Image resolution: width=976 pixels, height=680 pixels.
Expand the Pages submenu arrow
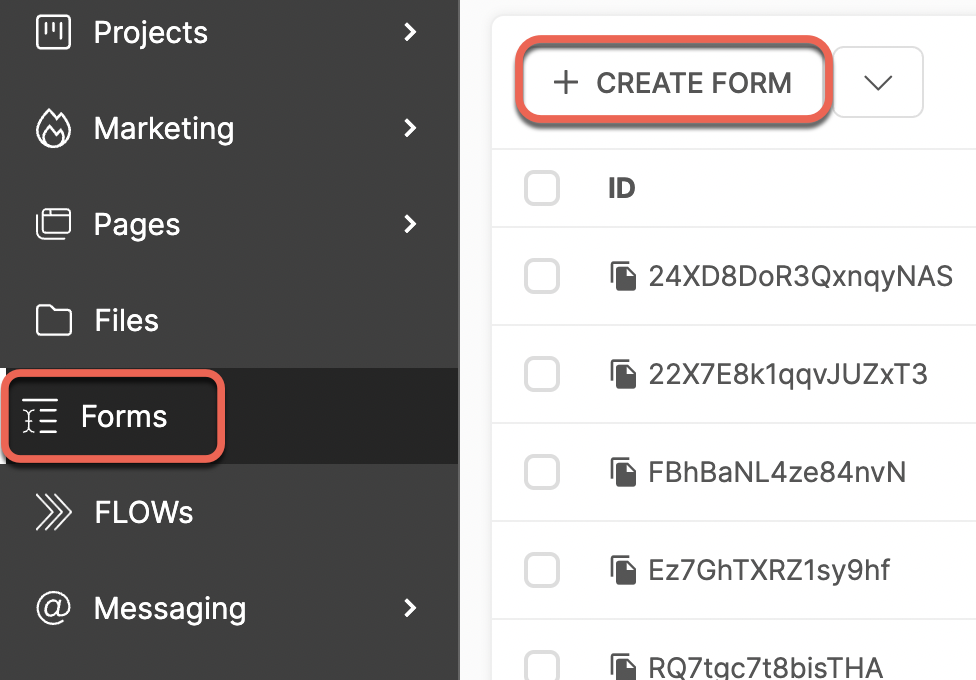[x=410, y=224]
